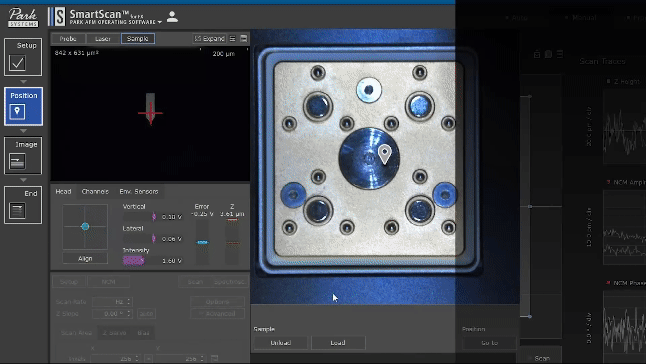Switch to the Probe view tab

pos(68,39)
